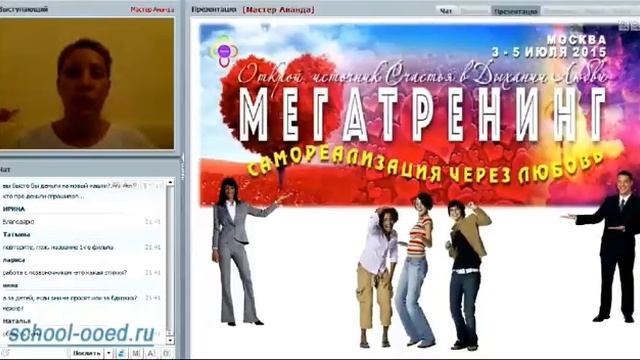Screen dimensions: 640x360
Task: Click the ИРИНА name in chat
Action: point(14,209)
